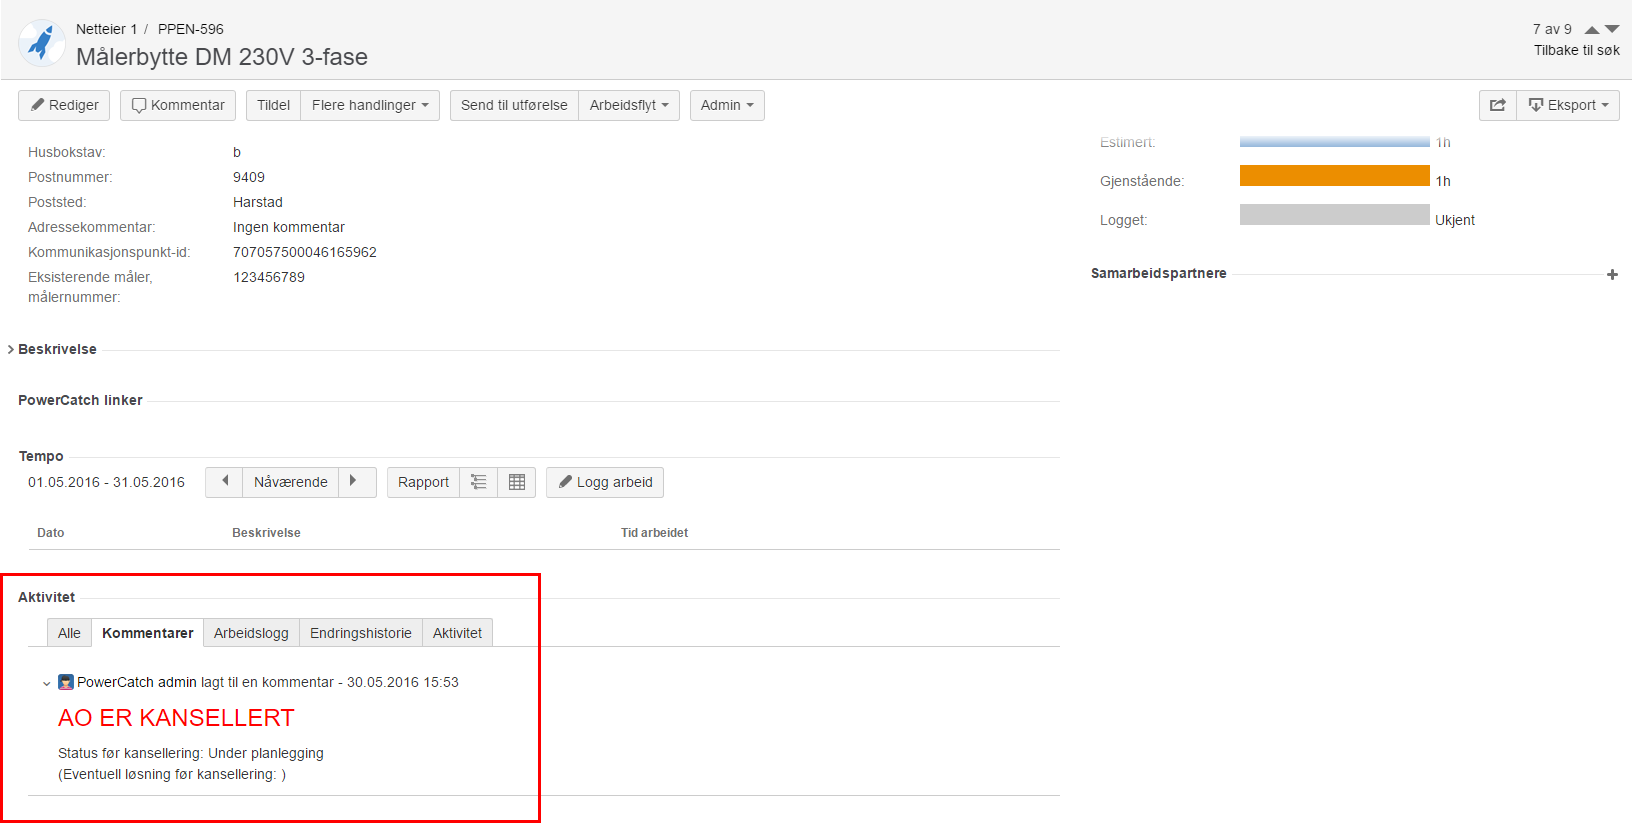Viewport: 1632px width, 823px height.
Task: Add a collaborator with the plus icon
Action: coord(1612,274)
